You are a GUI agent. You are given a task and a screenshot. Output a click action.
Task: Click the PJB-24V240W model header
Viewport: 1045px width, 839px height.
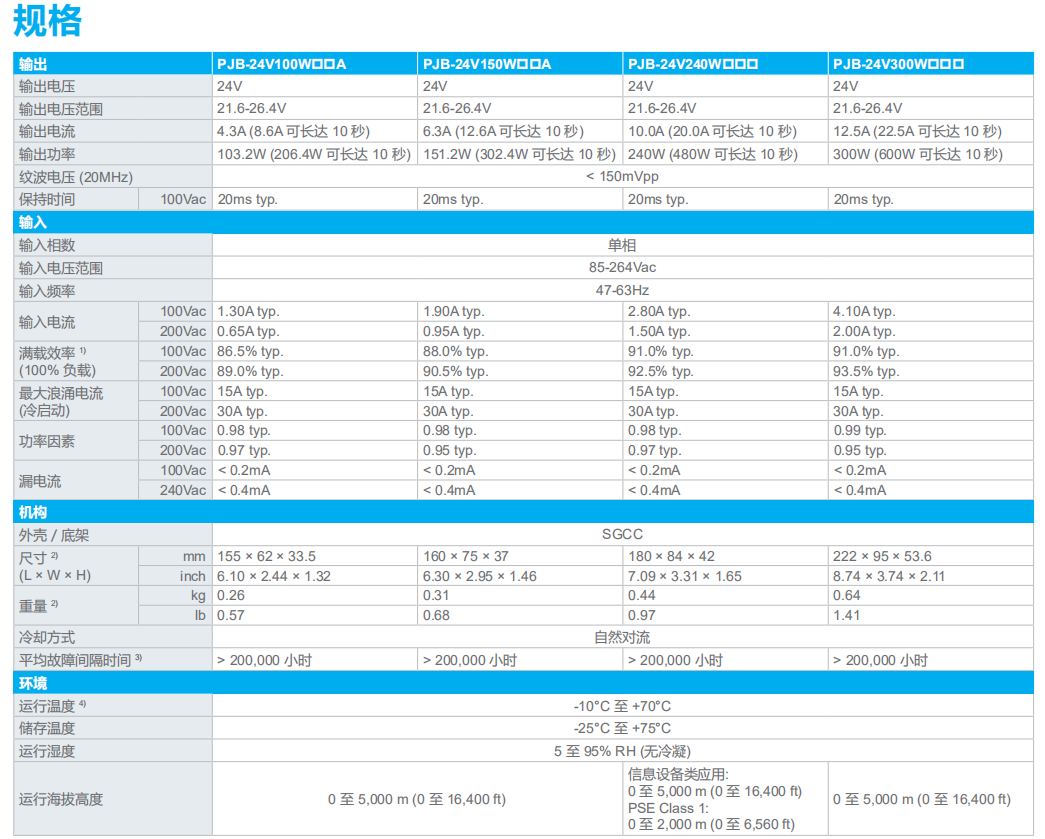pos(692,64)
